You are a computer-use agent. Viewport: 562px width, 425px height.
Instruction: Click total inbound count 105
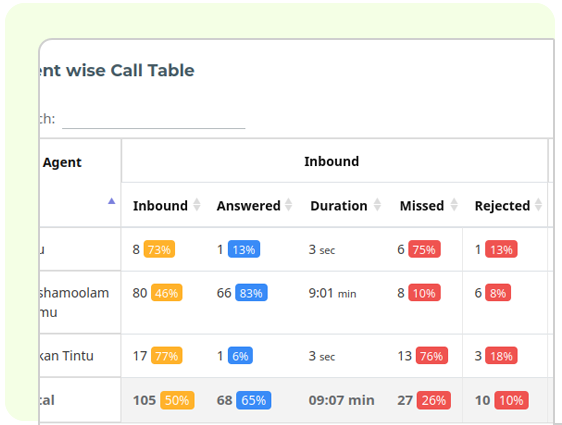point(144,400)
